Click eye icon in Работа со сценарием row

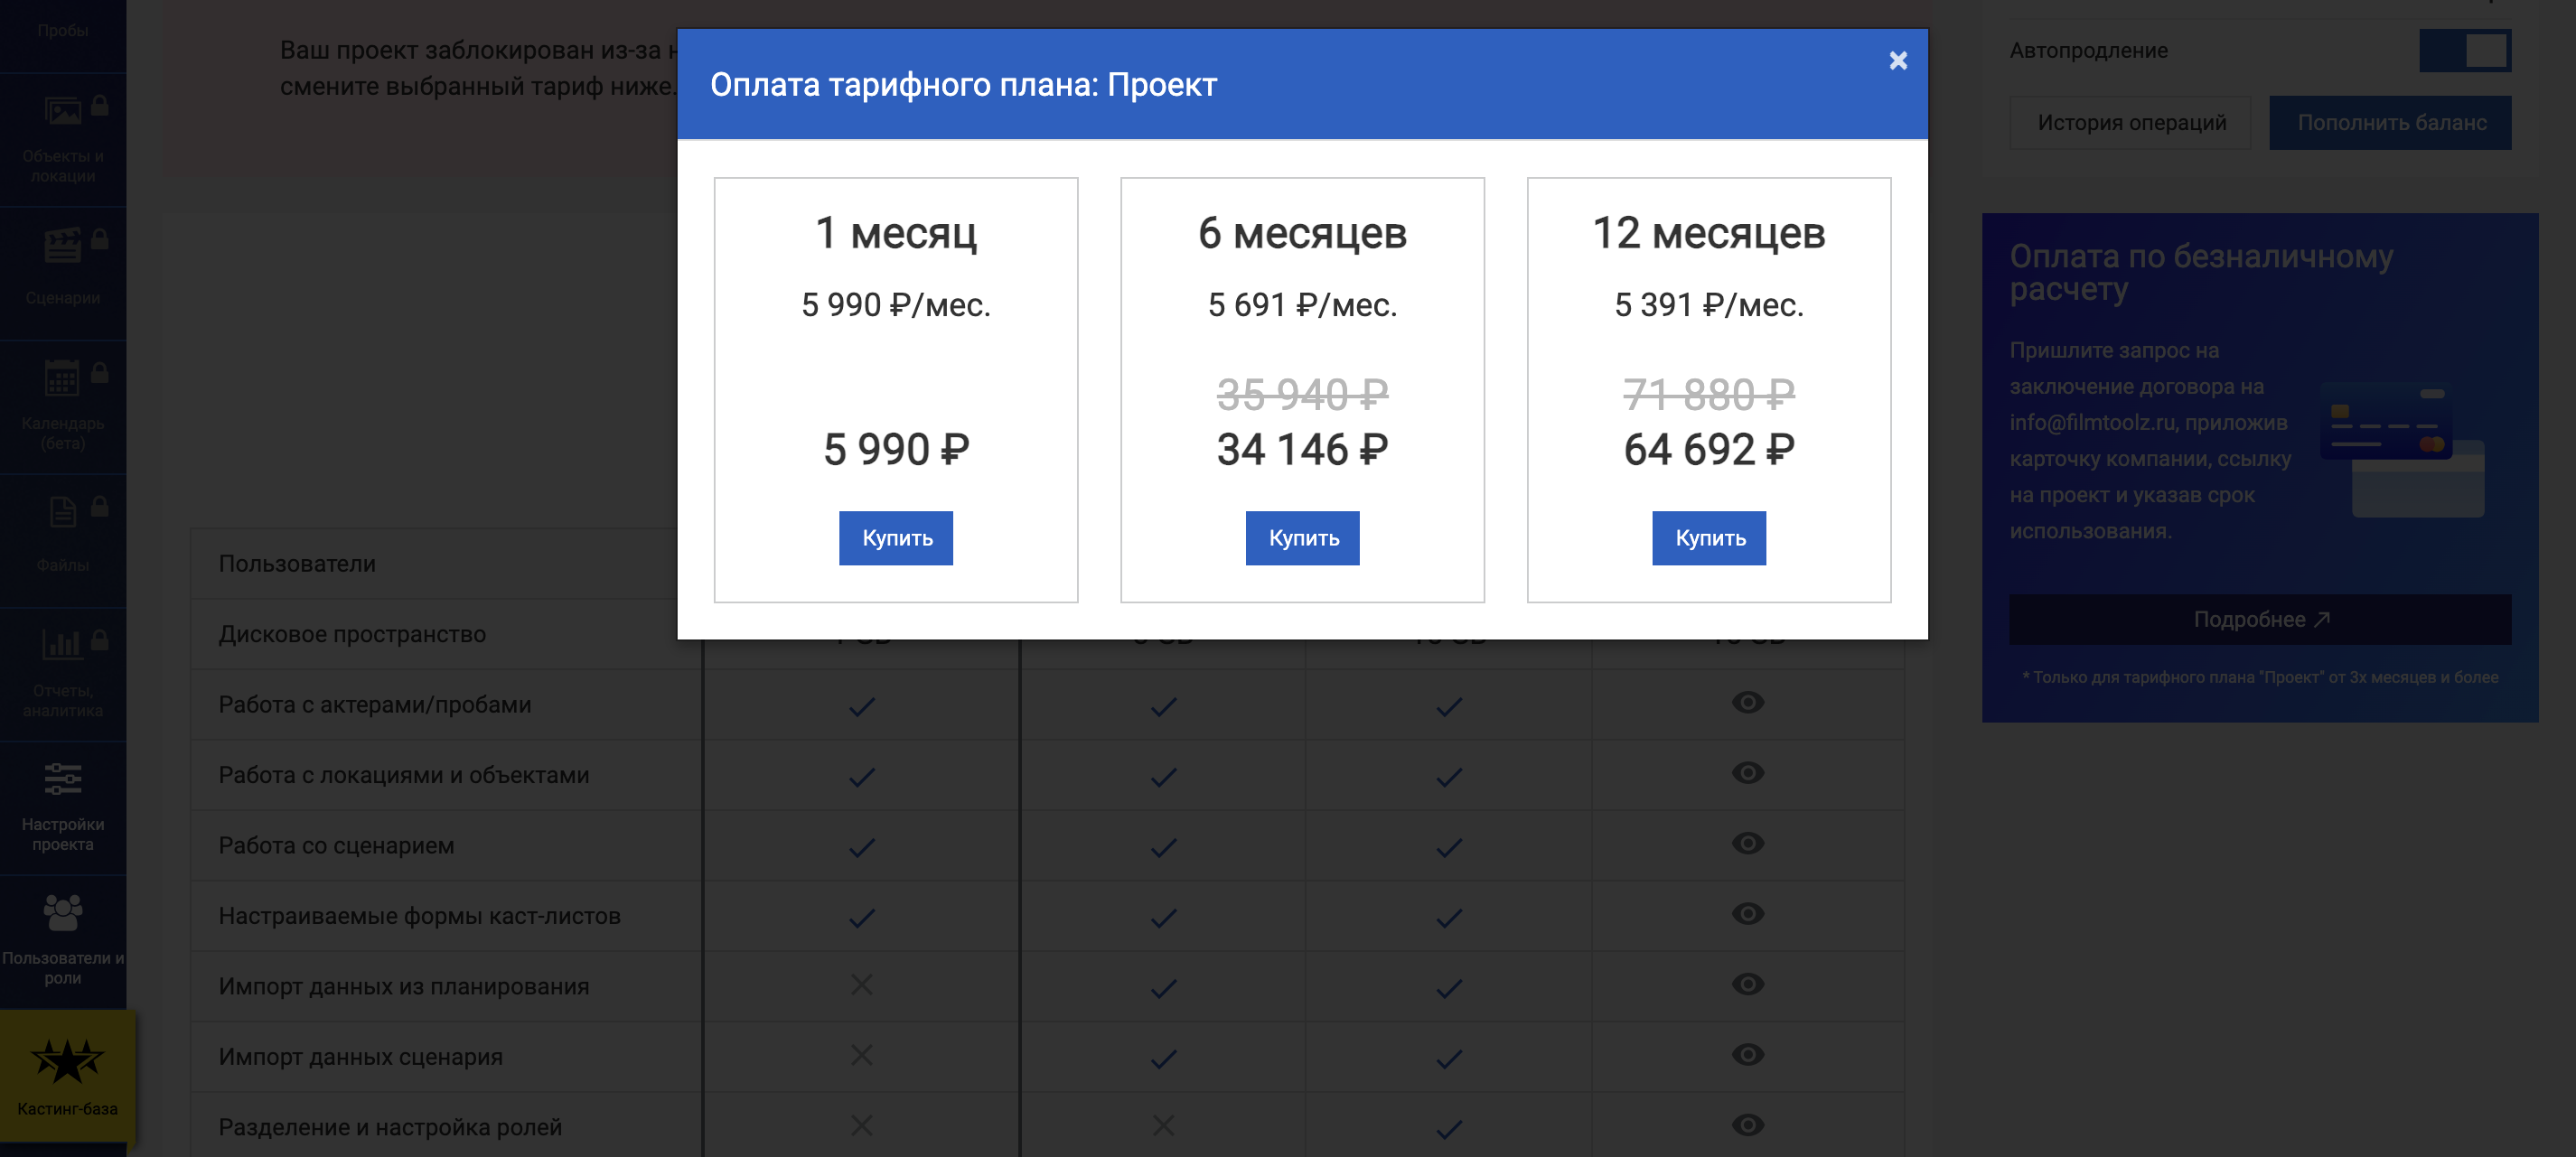[1747, 844]
